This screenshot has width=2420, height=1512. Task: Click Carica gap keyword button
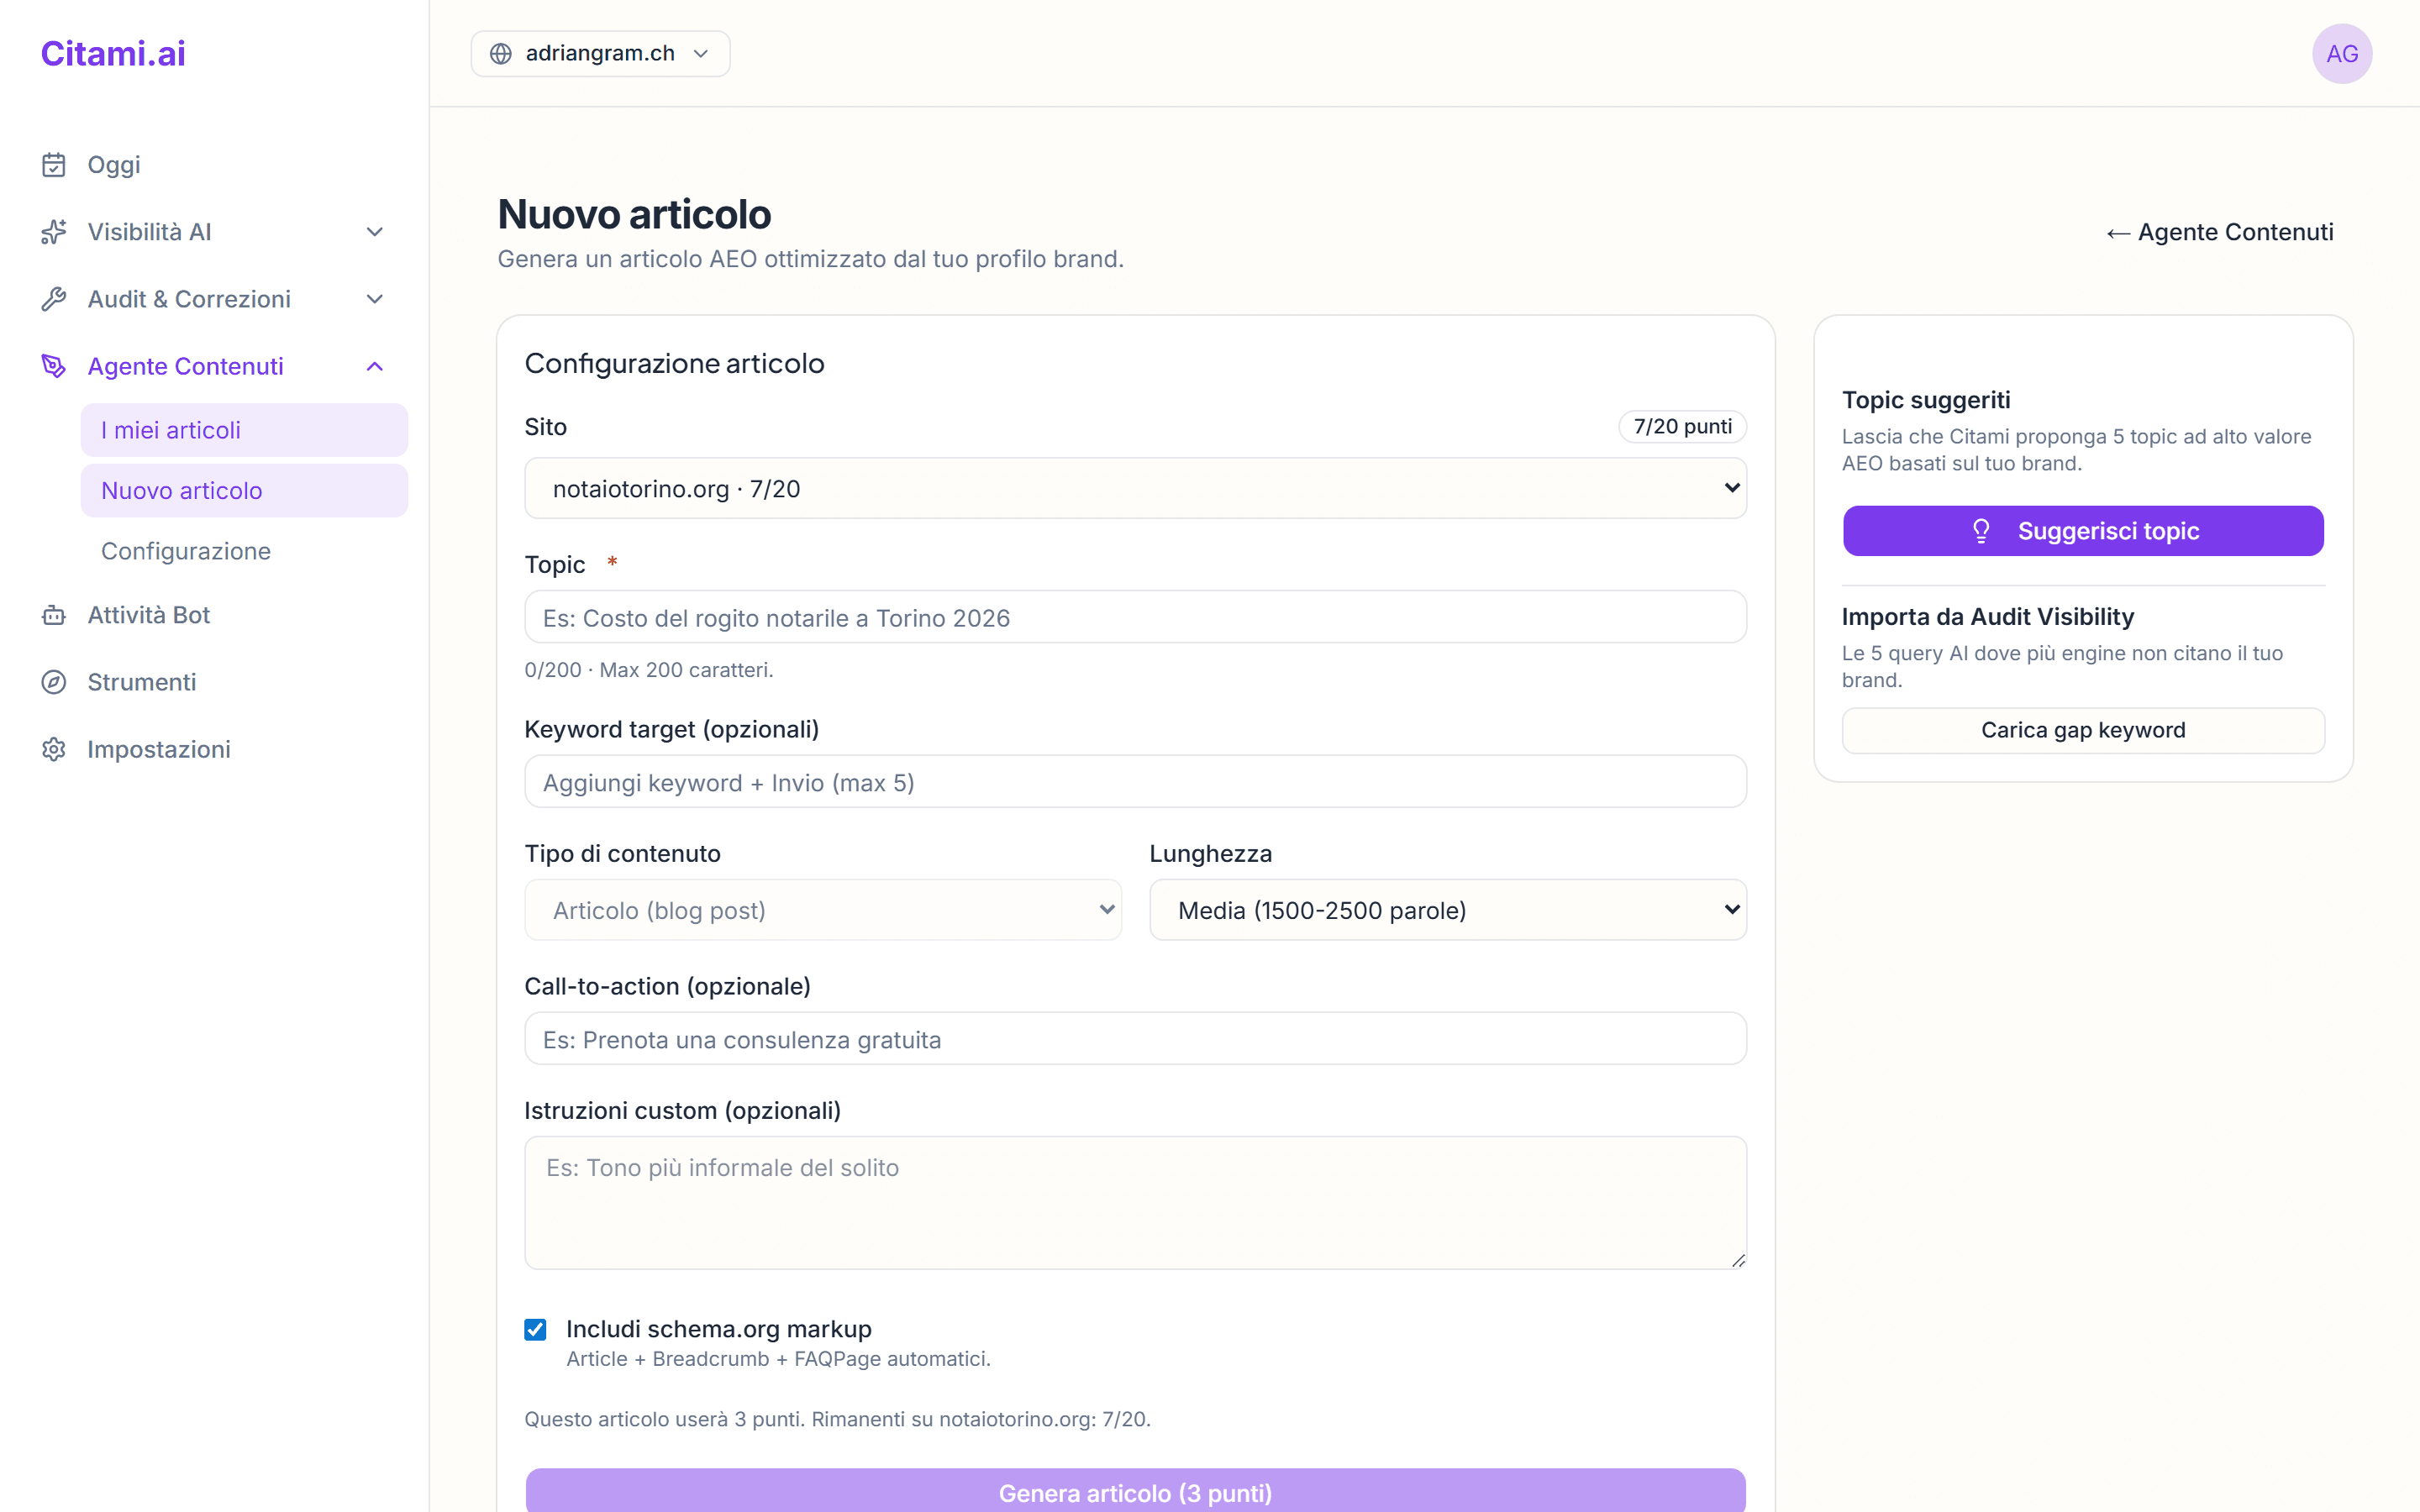pos(2083,730)
